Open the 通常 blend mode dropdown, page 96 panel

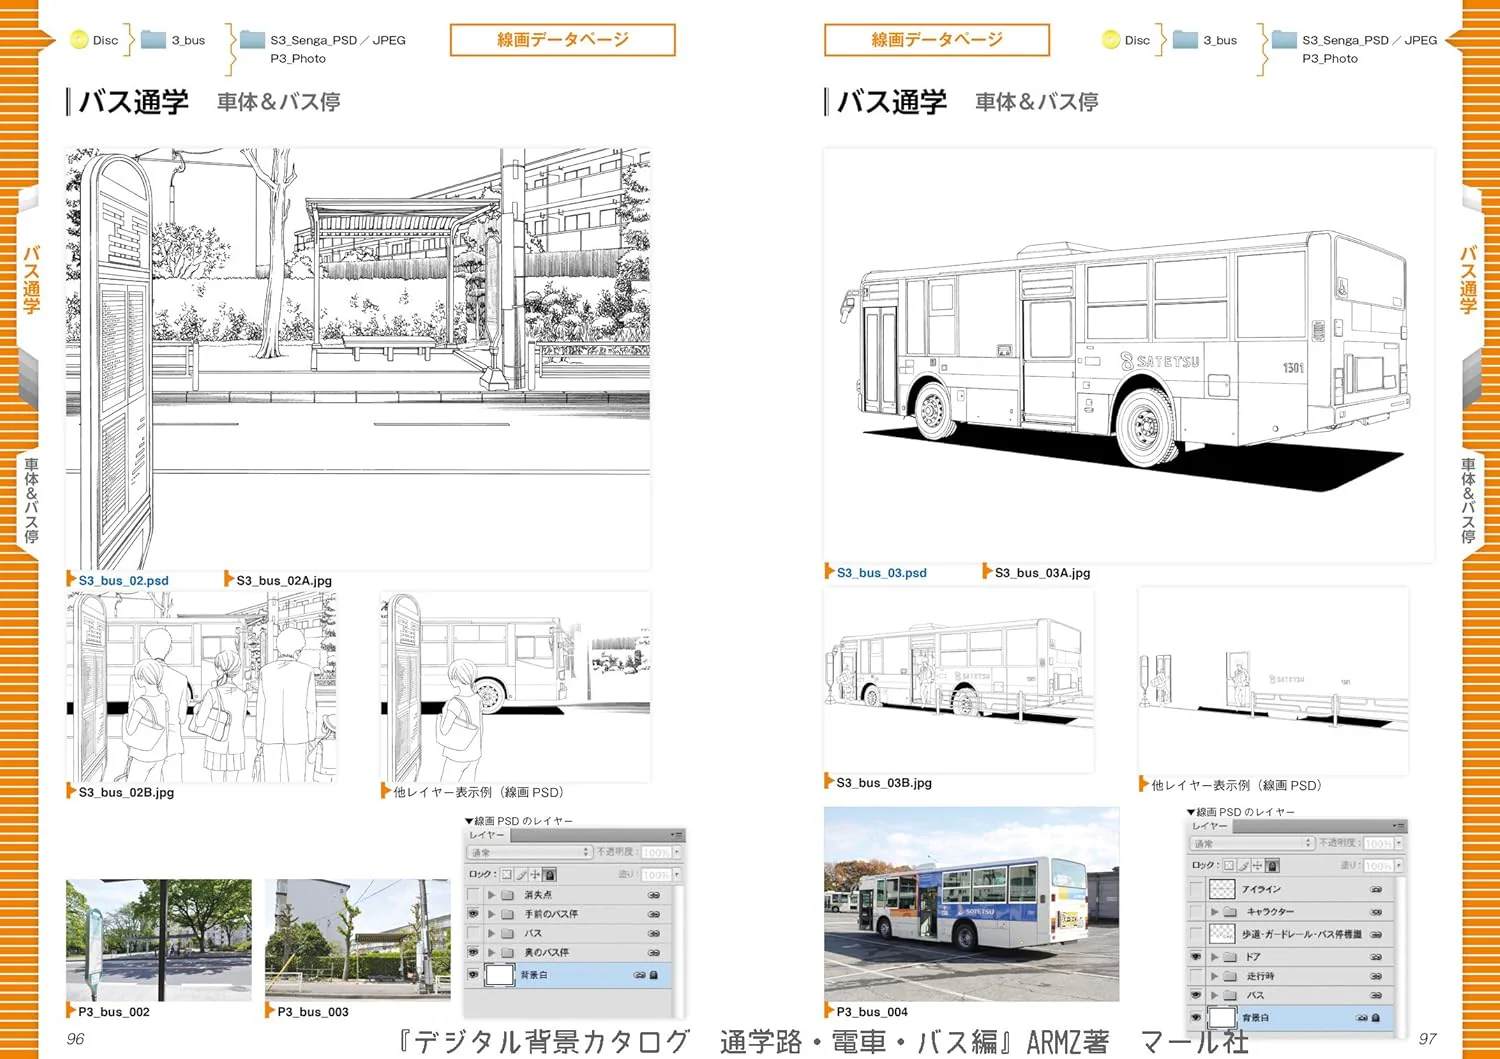coord(530,852)
